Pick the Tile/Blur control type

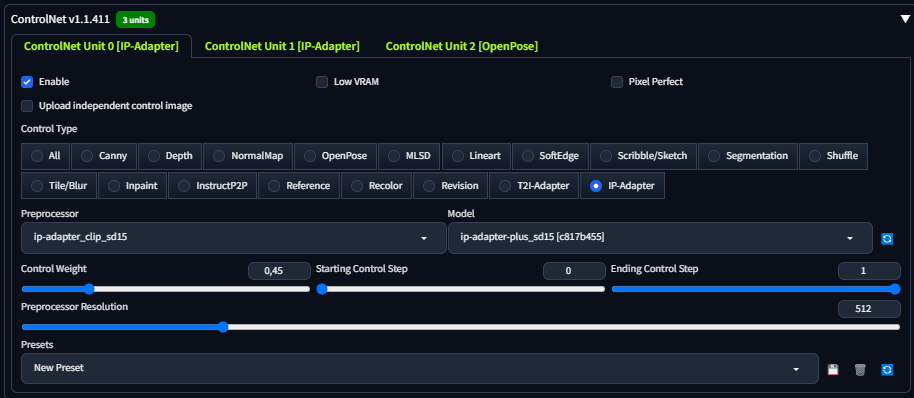58,186
